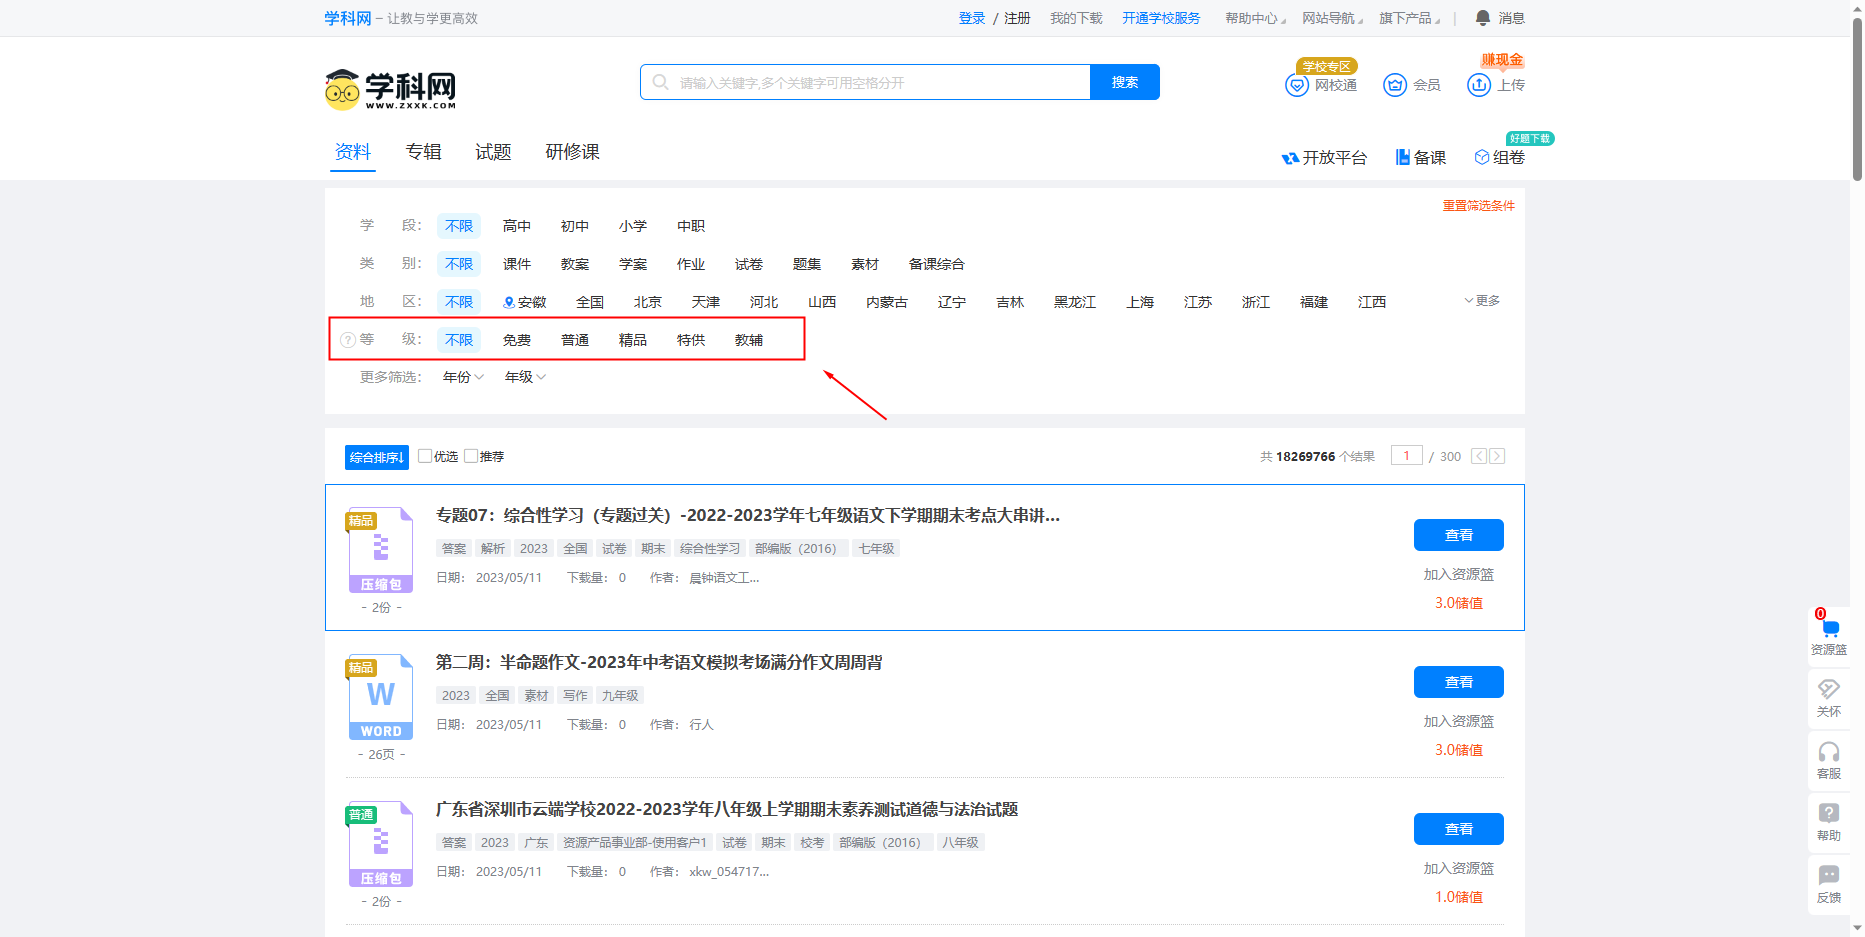Click the 关怀 sidebar icon
1865x937 pixels.
tap(1829, 698)
